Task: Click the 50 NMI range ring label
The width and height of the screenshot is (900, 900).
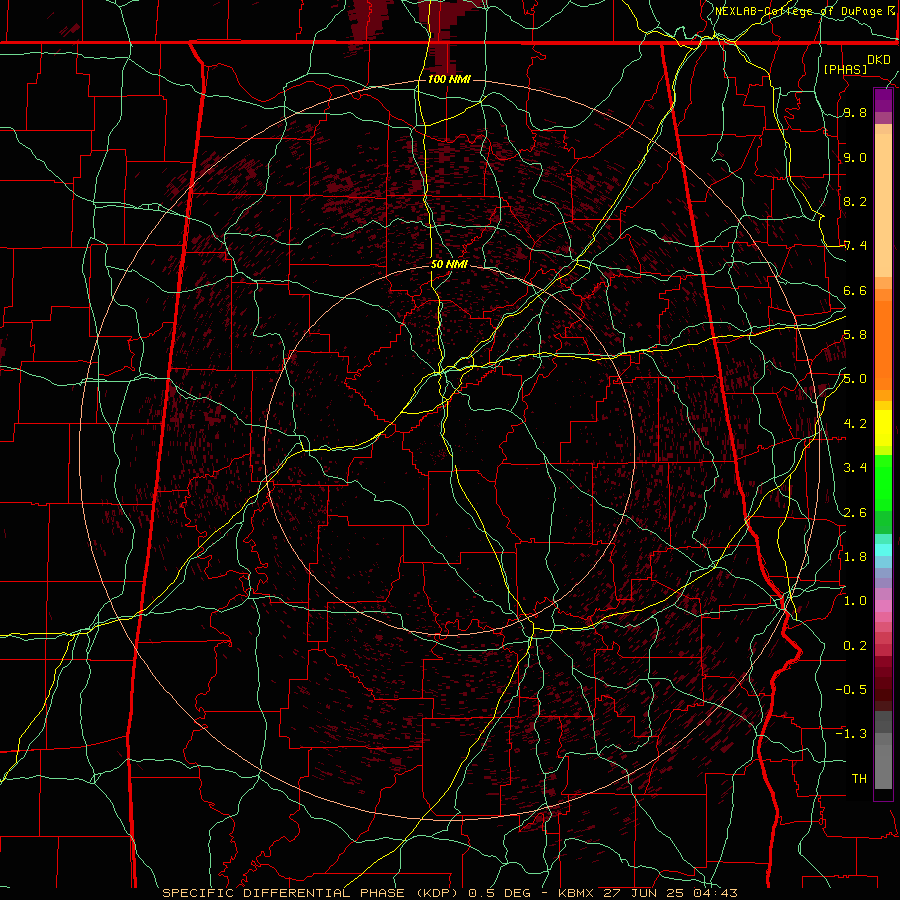Action: [x=449, y=265]
